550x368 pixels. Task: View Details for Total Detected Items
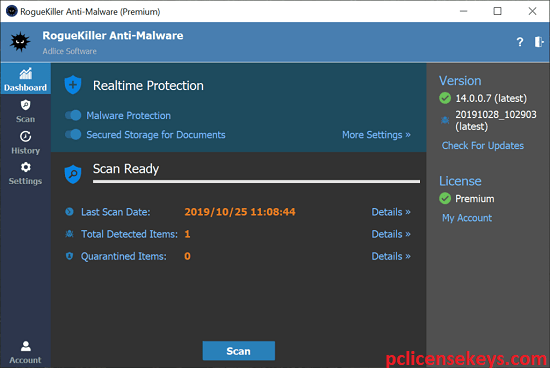(x=391, y=234)
